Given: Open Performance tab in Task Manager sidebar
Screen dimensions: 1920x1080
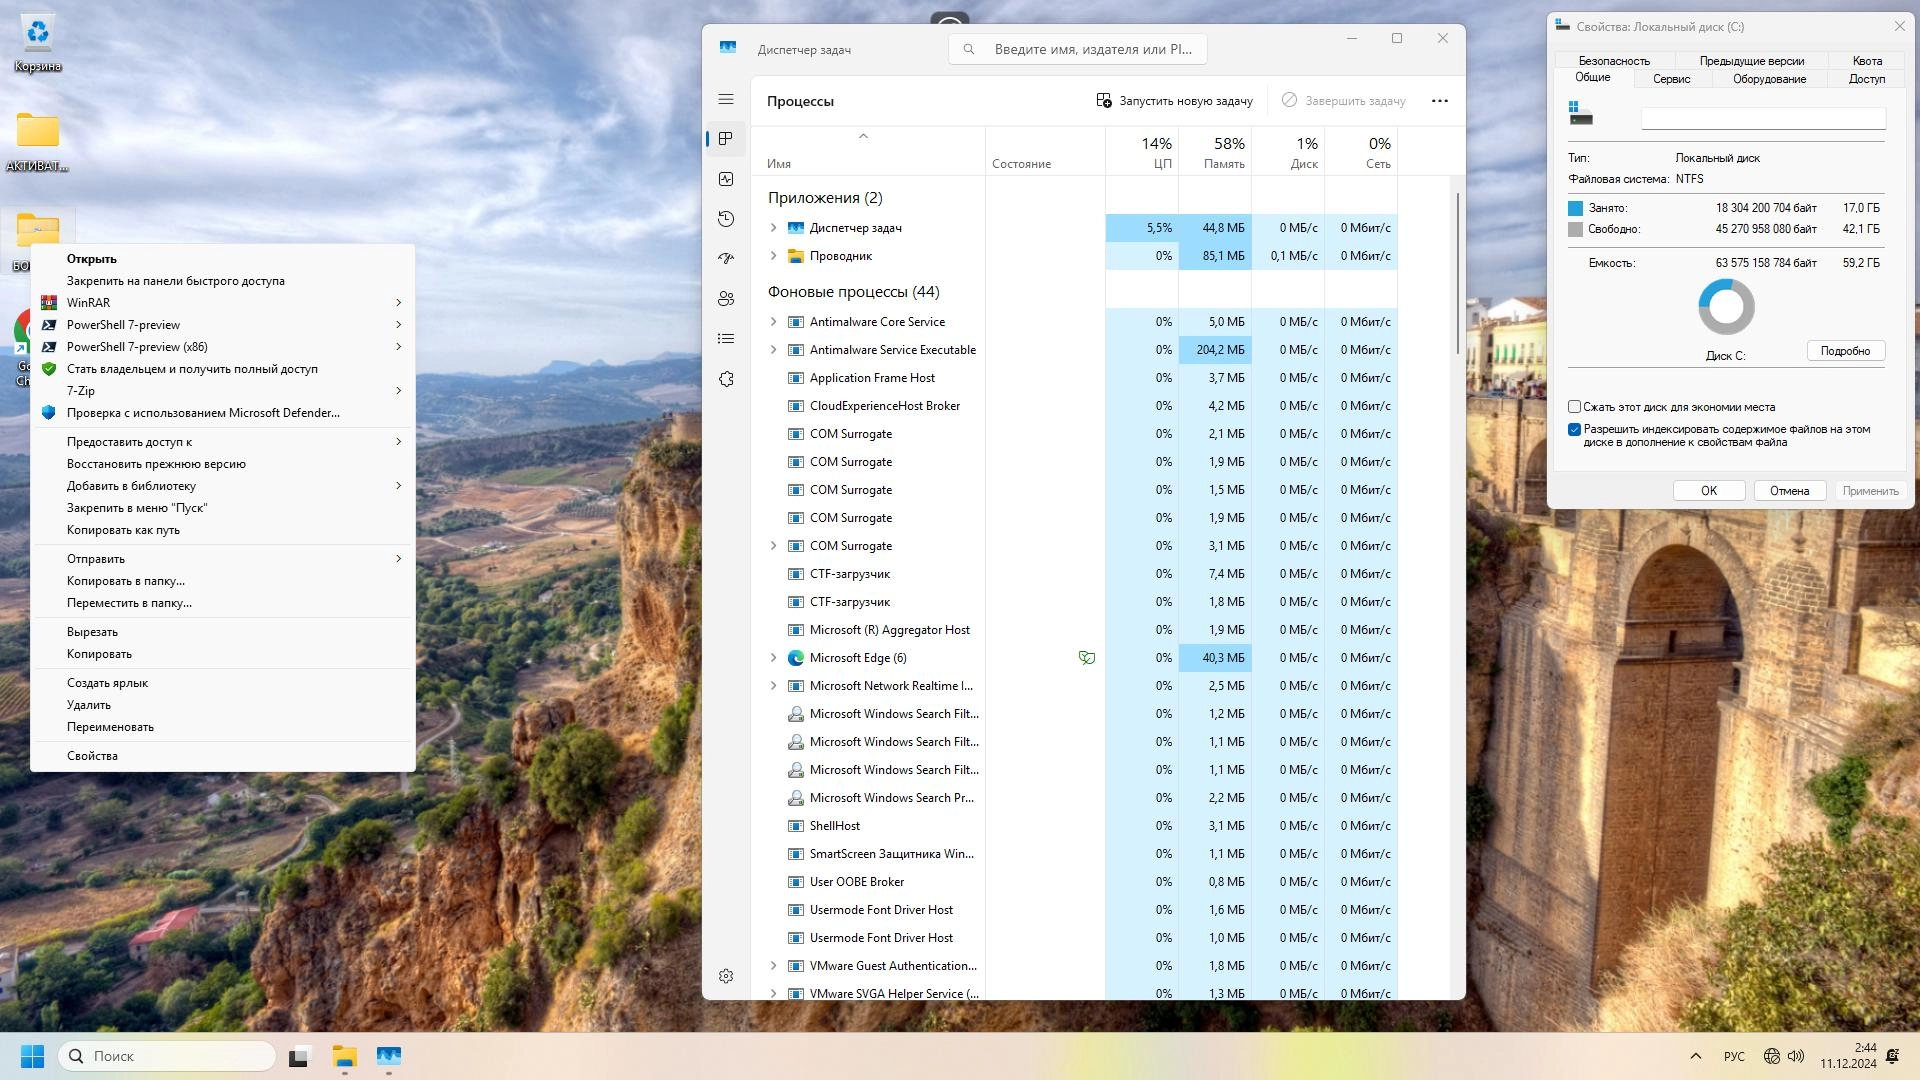Looking at the screenshot, I should point(726,179).
